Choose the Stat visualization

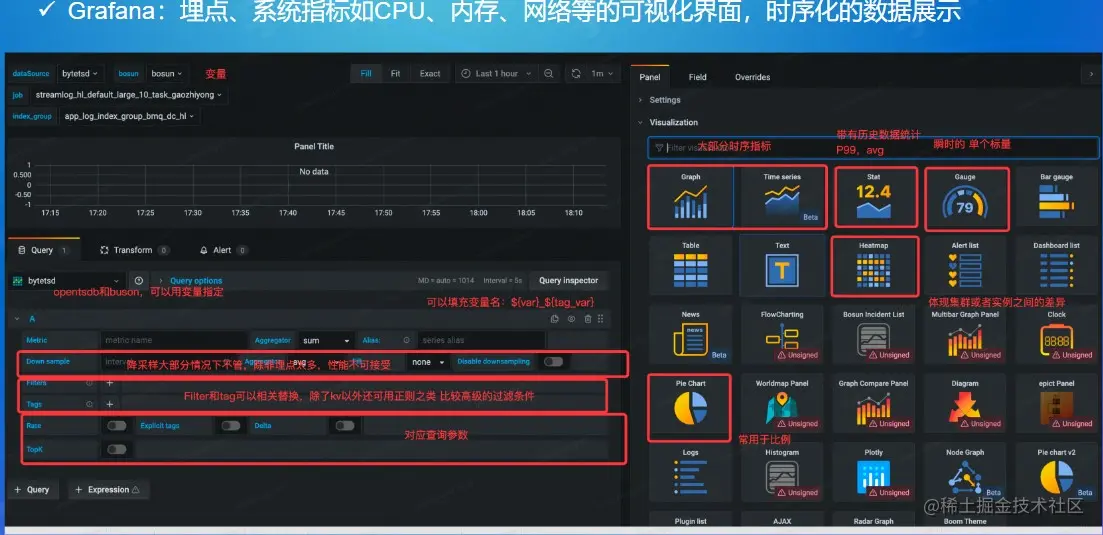coord(874,197)
